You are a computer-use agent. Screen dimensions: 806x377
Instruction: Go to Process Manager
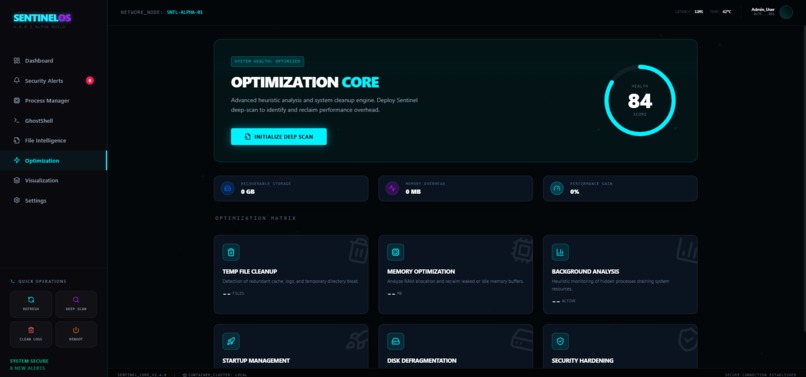point(53,101)
